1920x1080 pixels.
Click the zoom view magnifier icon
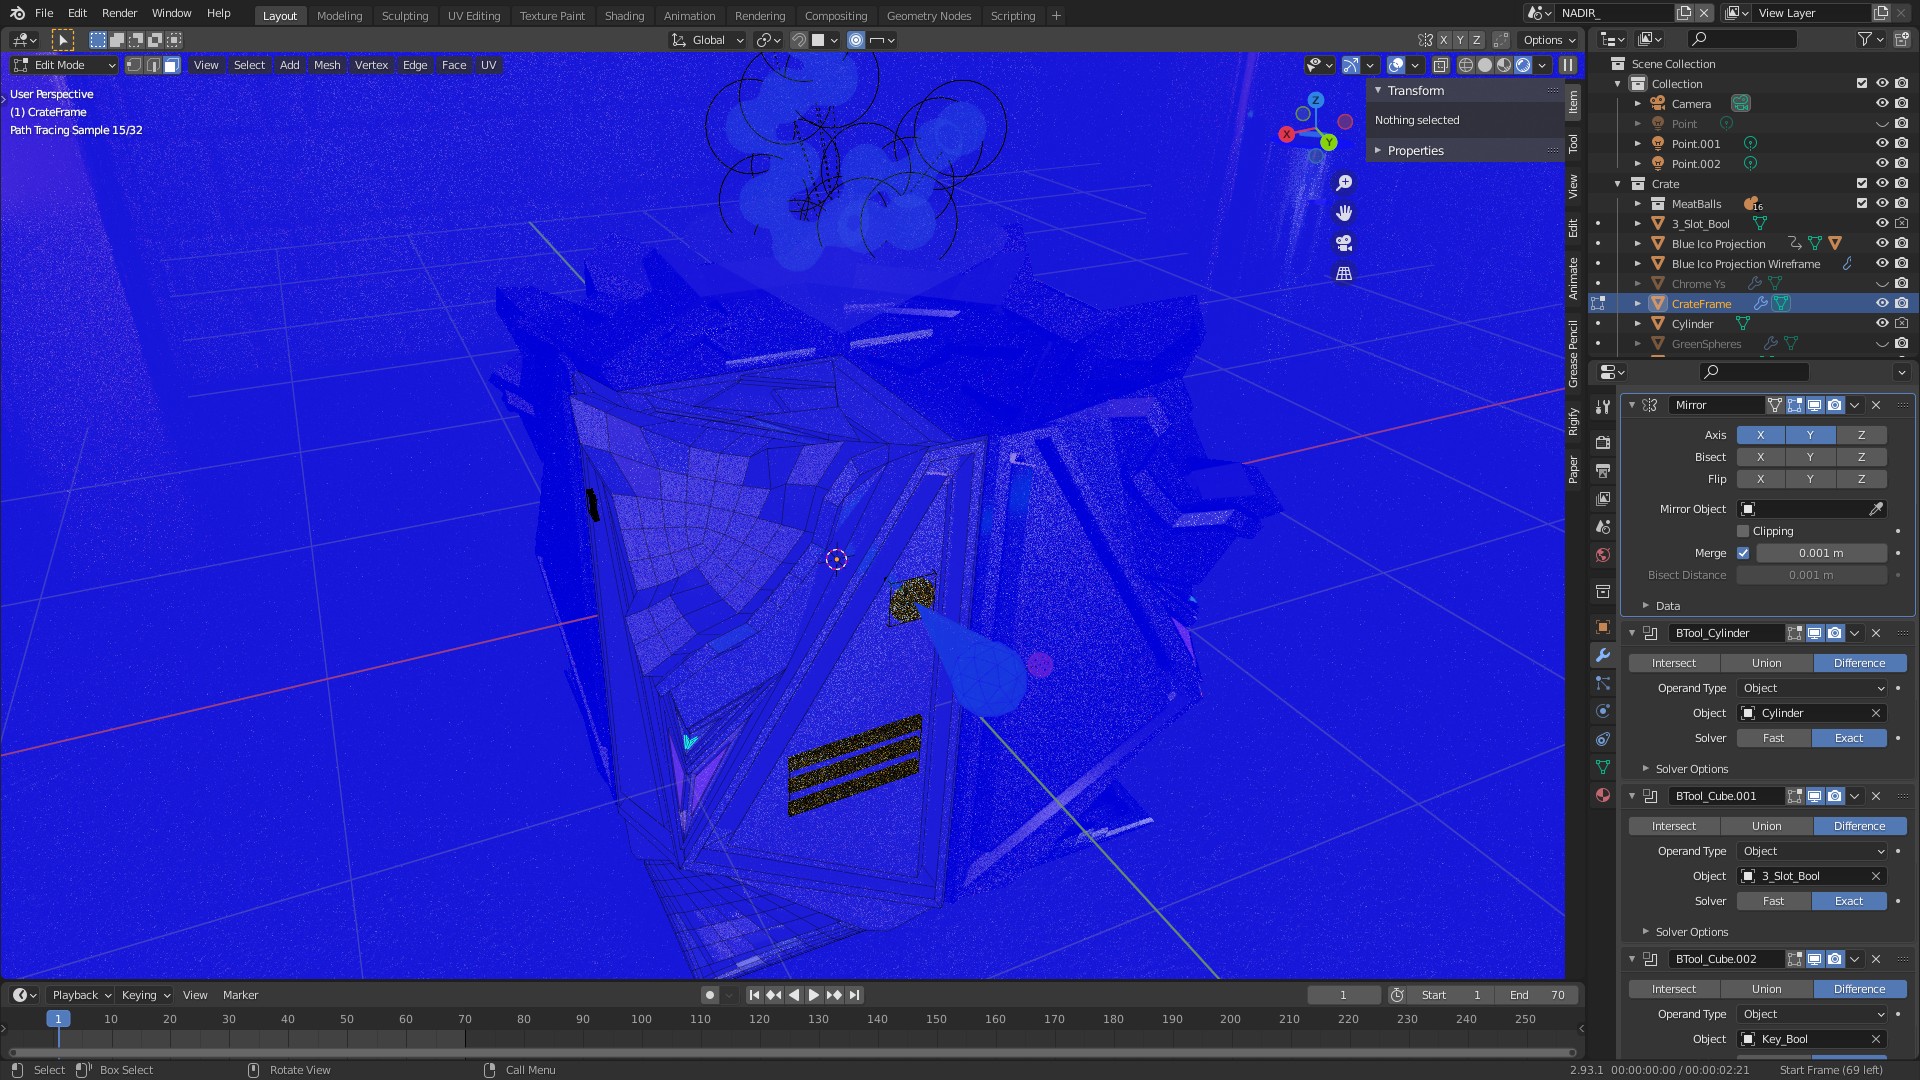coord(1344,183)
